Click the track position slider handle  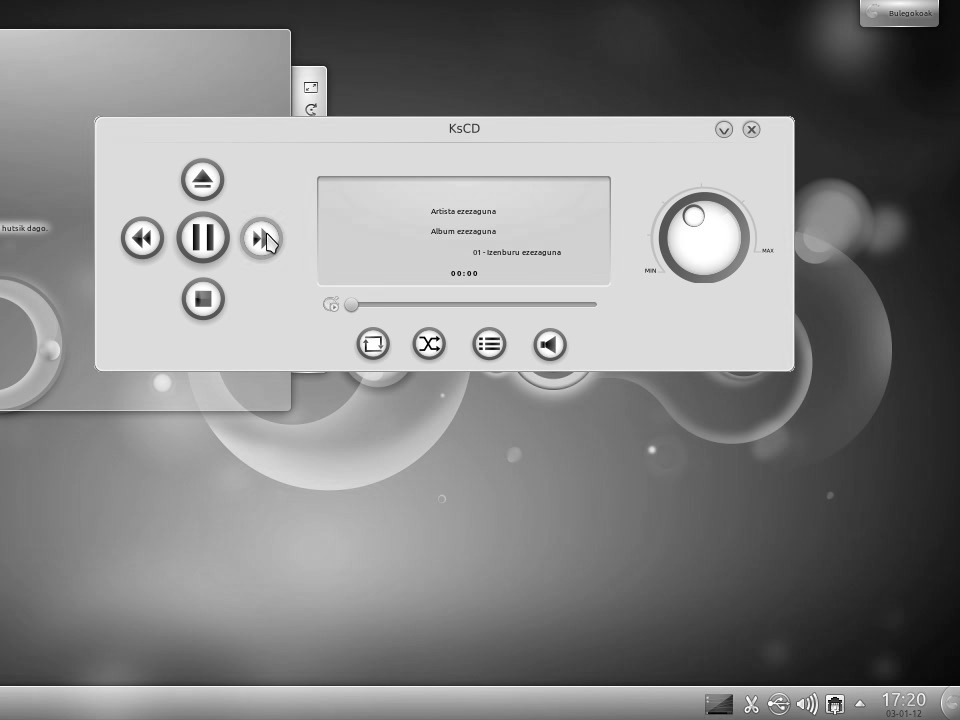(351, 304)
